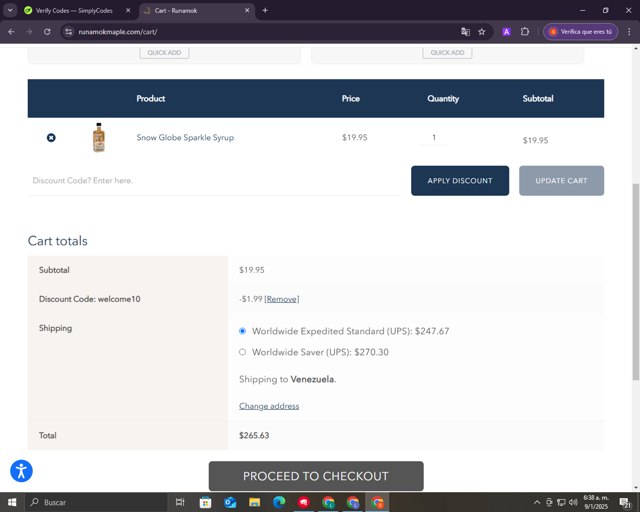
Task: Open the network icon in system tray
Action: [561, 502]
